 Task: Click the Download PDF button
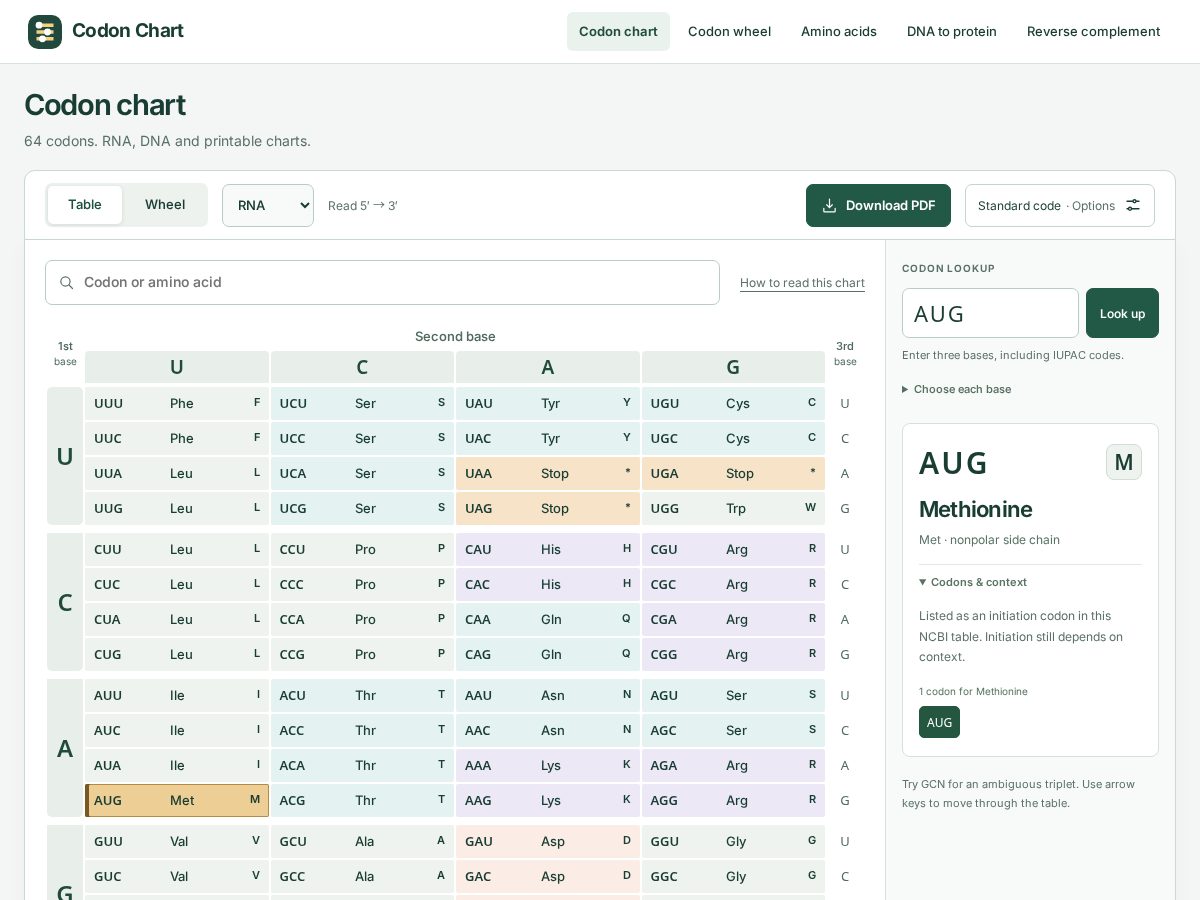click(x=878, y=205)
